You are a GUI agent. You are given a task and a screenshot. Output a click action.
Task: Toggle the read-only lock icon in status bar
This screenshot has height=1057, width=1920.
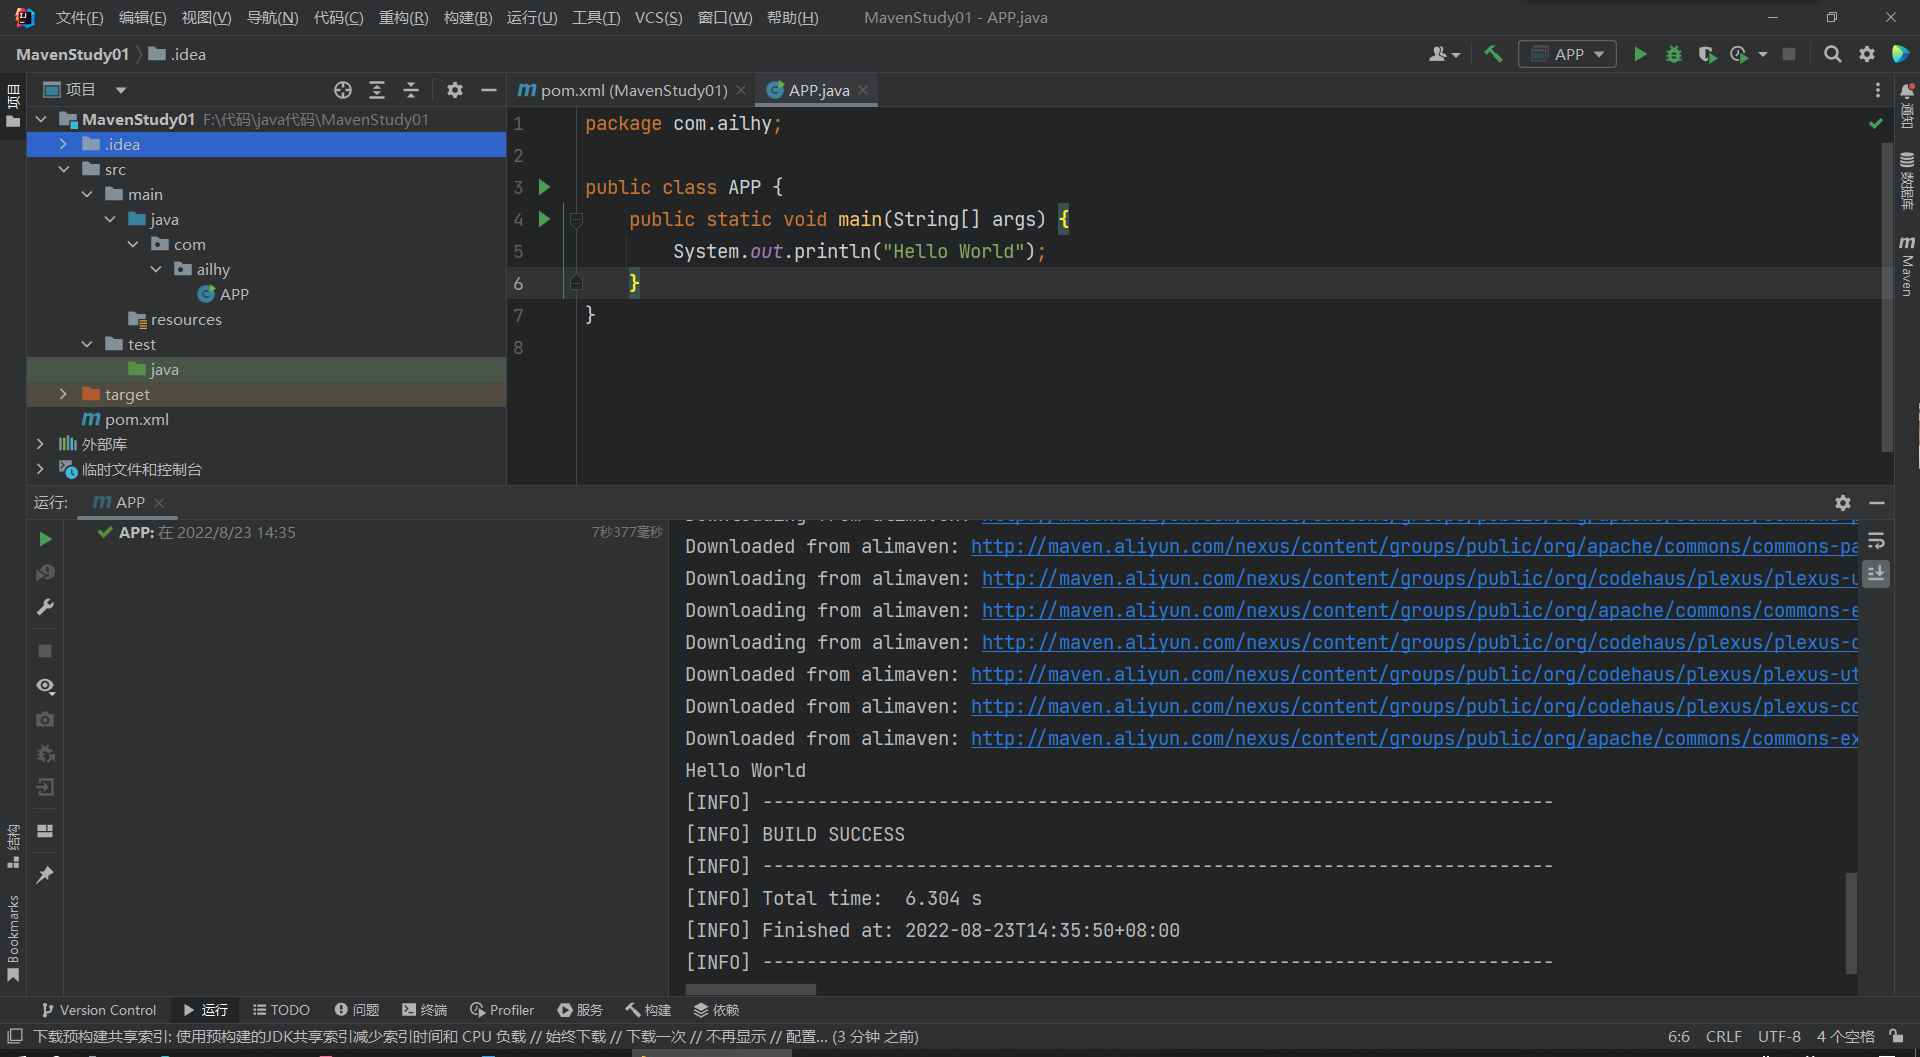click(x=1896, y=1036)
